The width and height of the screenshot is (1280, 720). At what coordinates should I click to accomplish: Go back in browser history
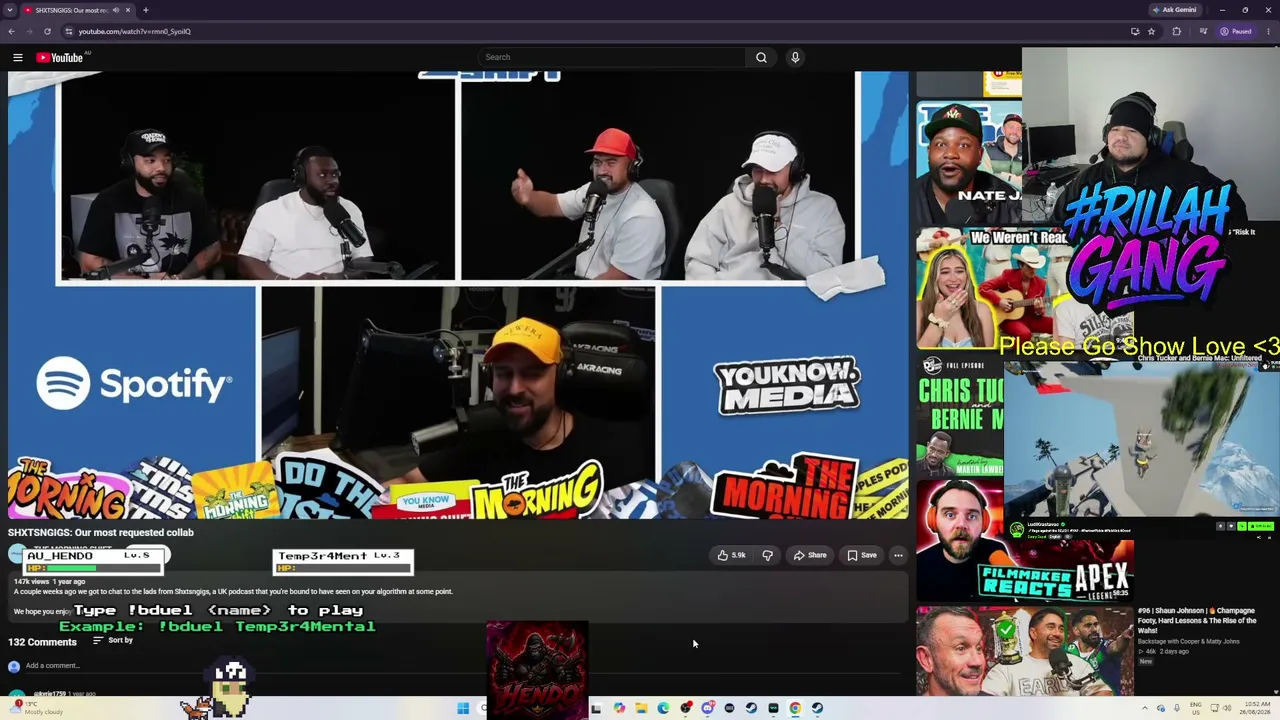coord(11,31)
